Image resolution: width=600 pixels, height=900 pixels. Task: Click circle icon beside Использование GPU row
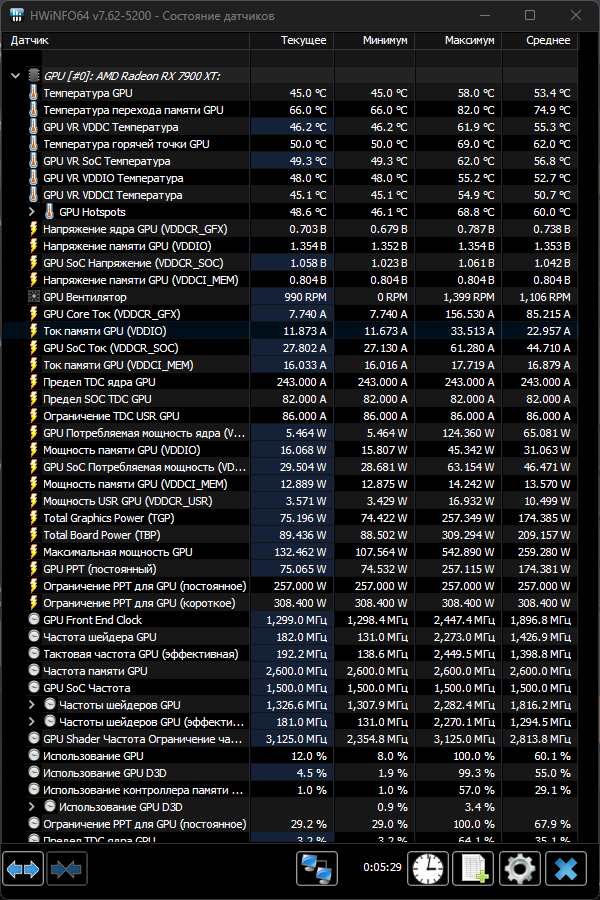pos(34,755)
